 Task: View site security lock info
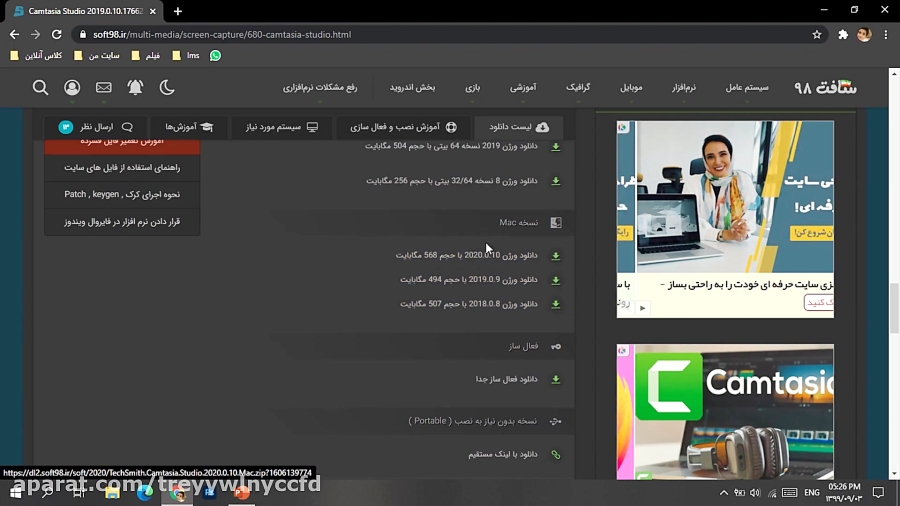tap(83, 34)
